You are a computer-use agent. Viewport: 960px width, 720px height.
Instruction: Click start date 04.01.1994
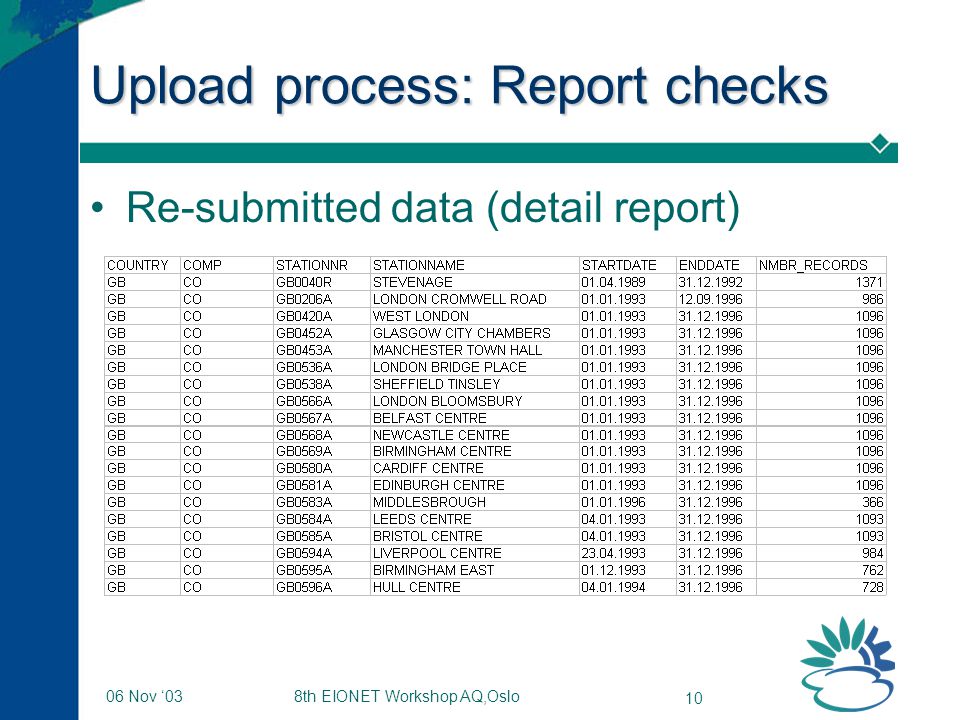click(613, 587)
